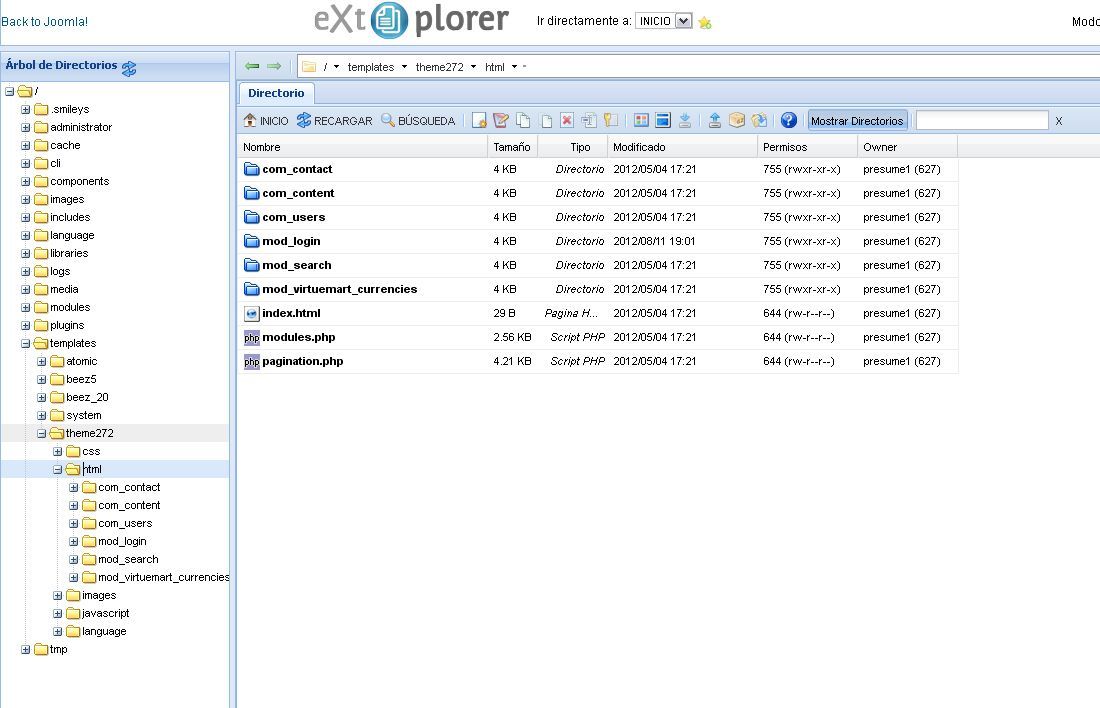The width and height of the screenshot is (1100, 708).
Task: Select the pagination.php file
Action: 597,361
